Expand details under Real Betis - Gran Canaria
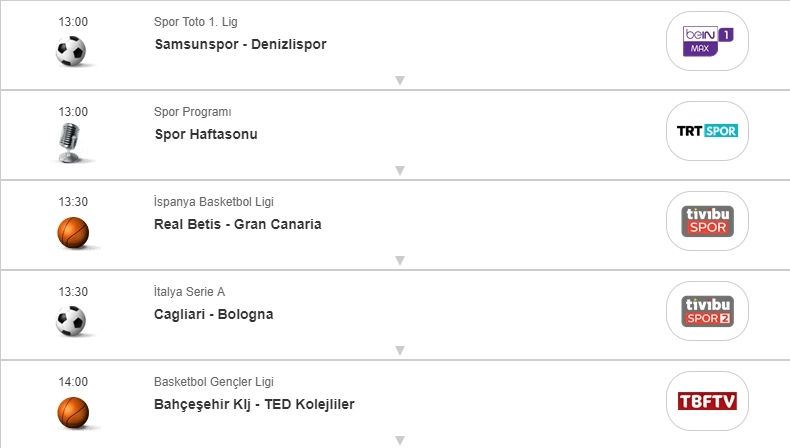Viewport: 790px width, 448px height. 399,261
